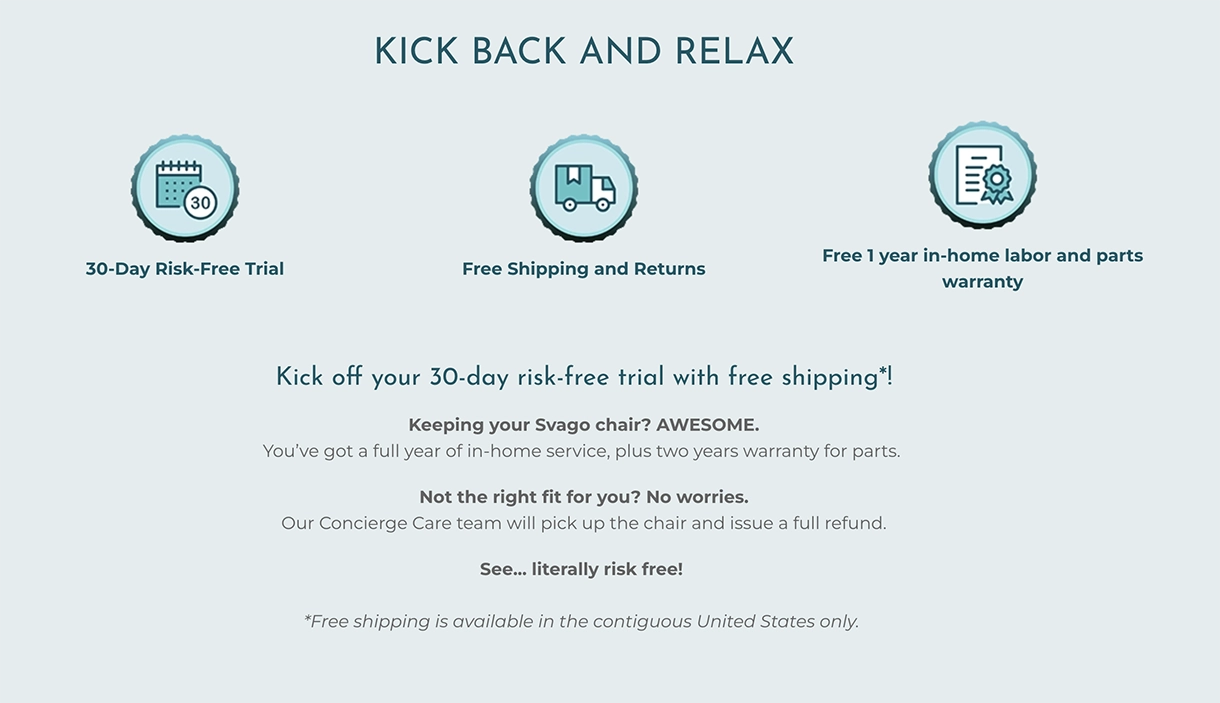Viewport: 1220px width, 703px height.
Task: Select the "Free Shipping and Returns" label
Action: pyautogui.click(x=584, y=269)
